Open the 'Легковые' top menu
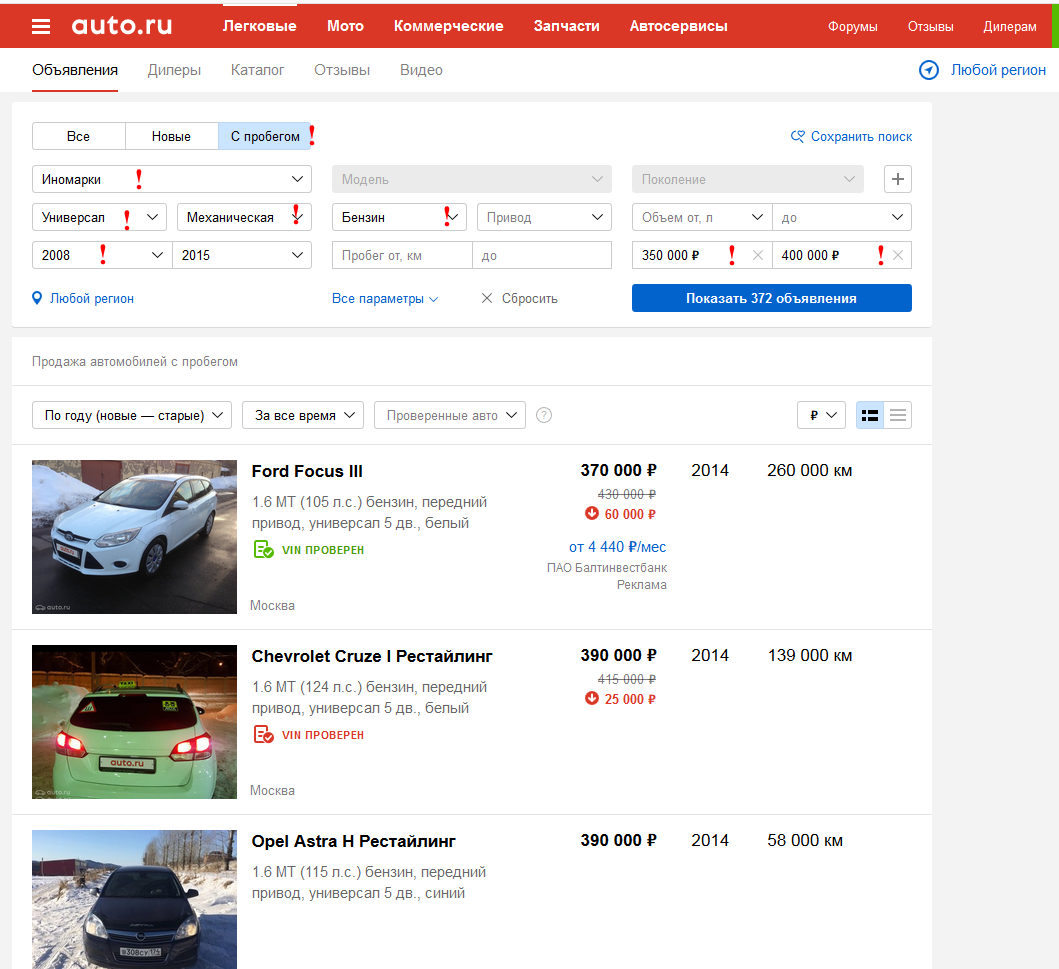Image resolution: width=1059 pixels, height=969 pixels. point(259,26)
